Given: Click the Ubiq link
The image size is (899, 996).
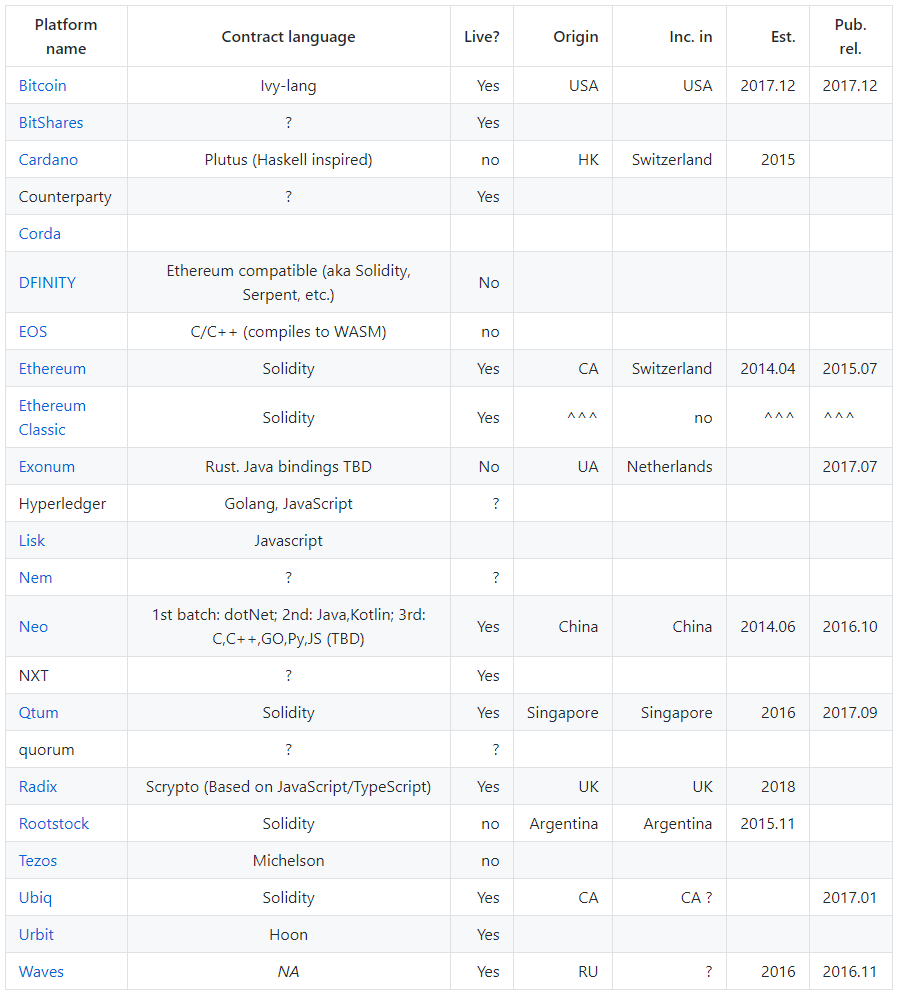Looking at the screenshot, I should (x=35, y=898).
